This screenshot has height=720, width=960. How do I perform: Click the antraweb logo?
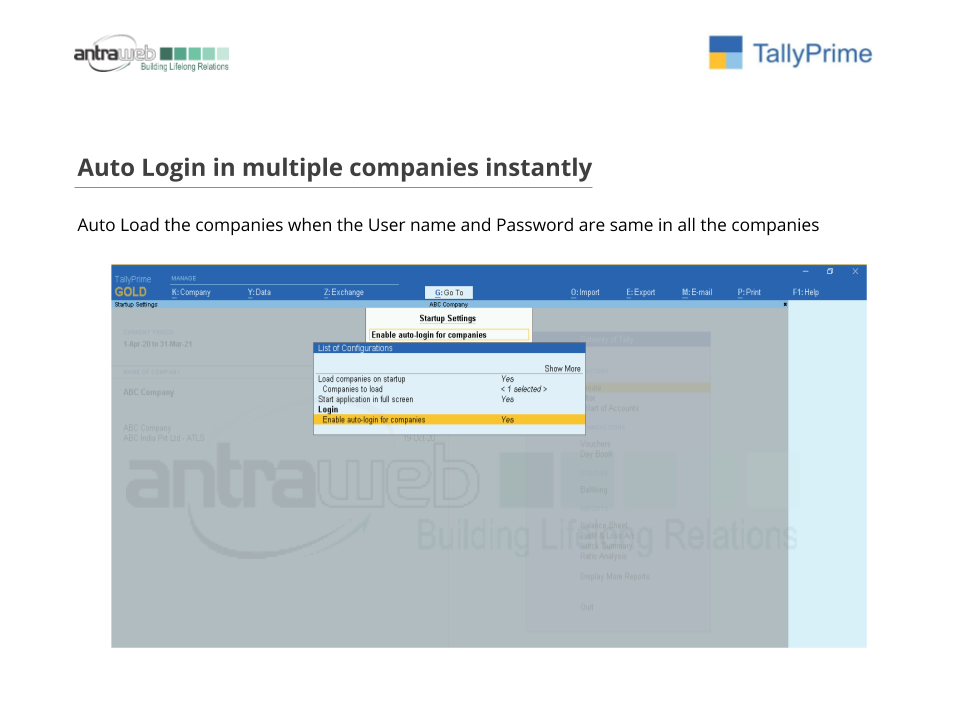(x=151, y=54)
